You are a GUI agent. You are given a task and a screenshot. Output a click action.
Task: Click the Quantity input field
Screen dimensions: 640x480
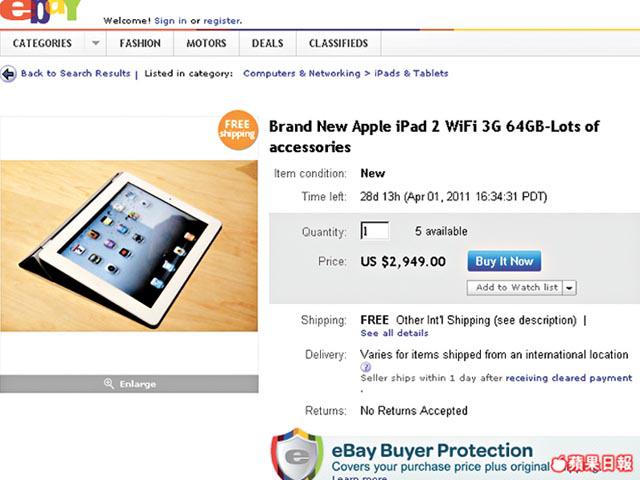(x=375, y=231)
